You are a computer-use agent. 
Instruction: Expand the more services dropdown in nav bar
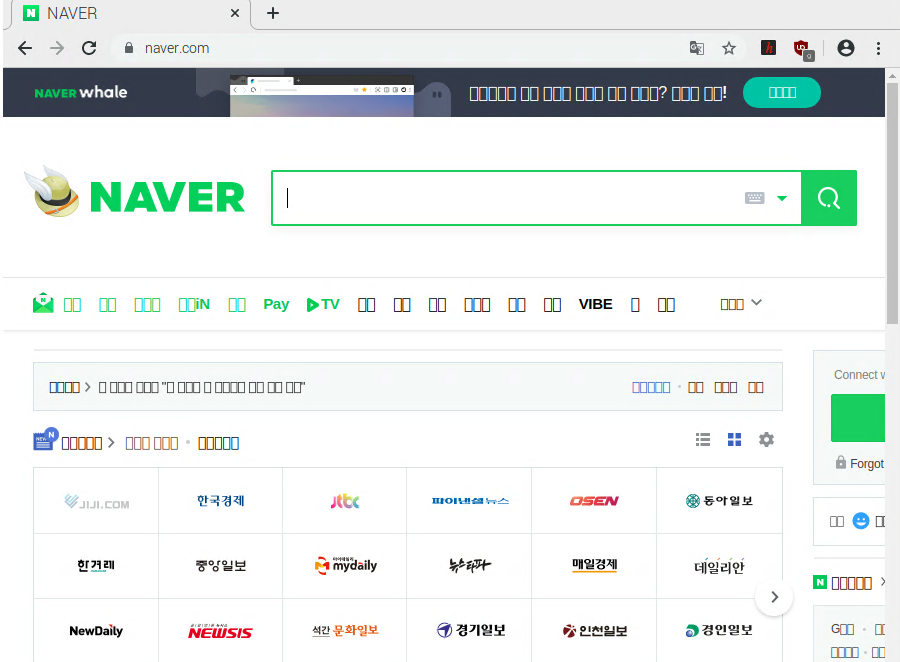[741, 304]
